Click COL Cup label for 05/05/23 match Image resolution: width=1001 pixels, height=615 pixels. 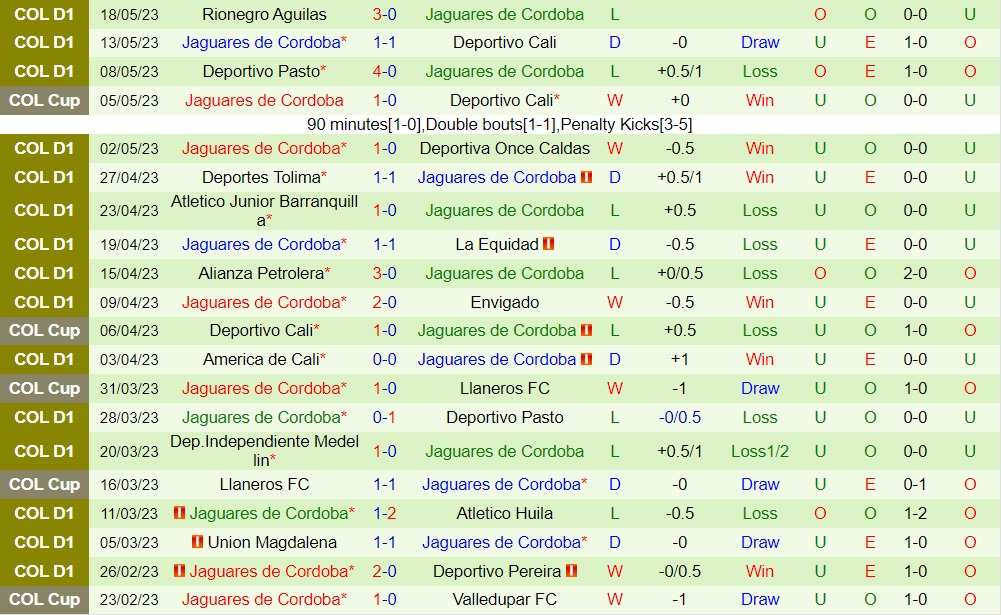tap(44, 100)
